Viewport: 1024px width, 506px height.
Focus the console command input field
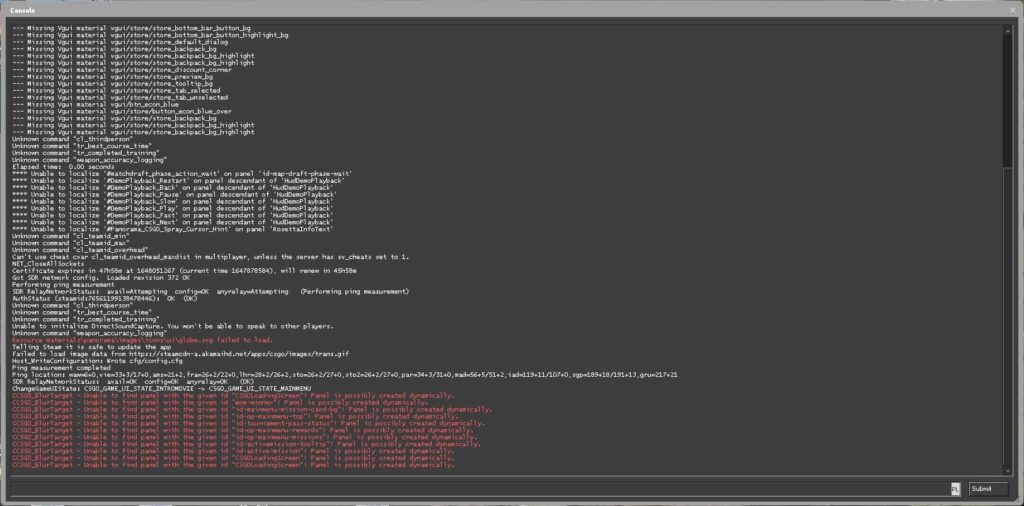coord(480,489)
